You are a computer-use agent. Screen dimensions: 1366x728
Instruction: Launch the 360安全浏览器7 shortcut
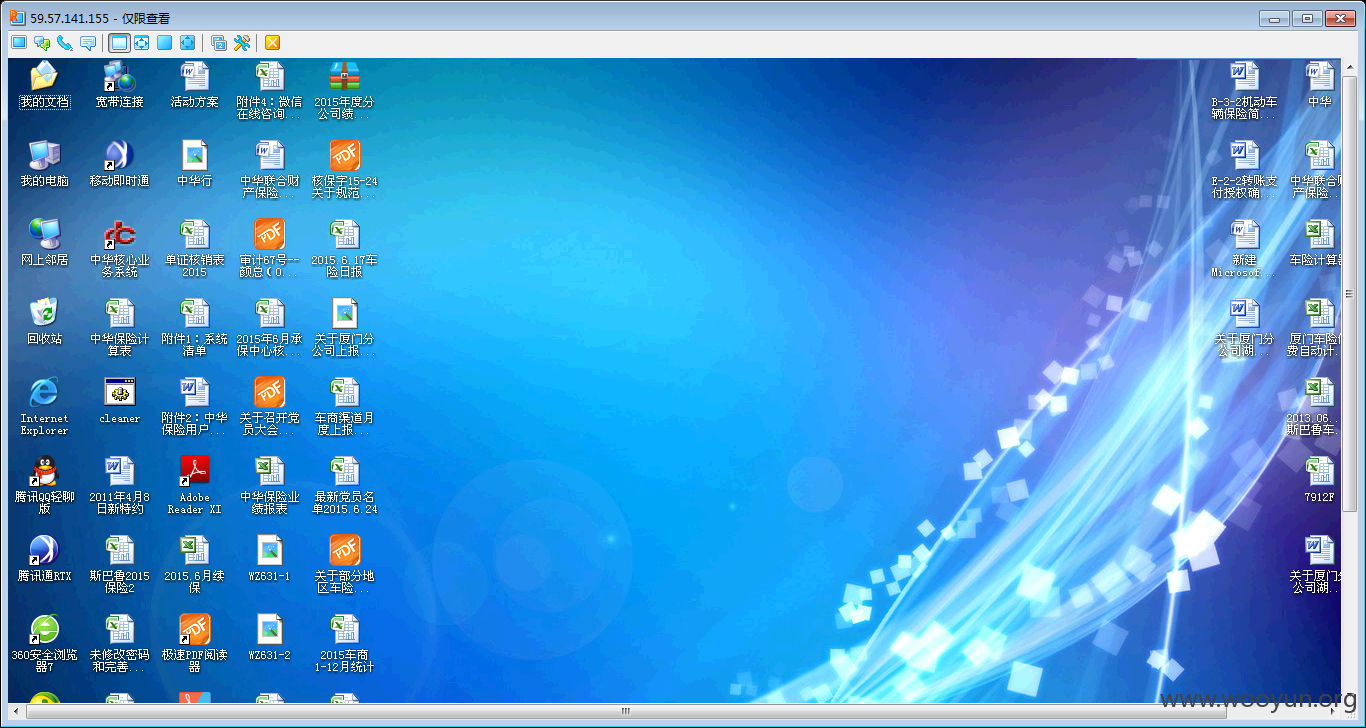click(x=44, y=643)
